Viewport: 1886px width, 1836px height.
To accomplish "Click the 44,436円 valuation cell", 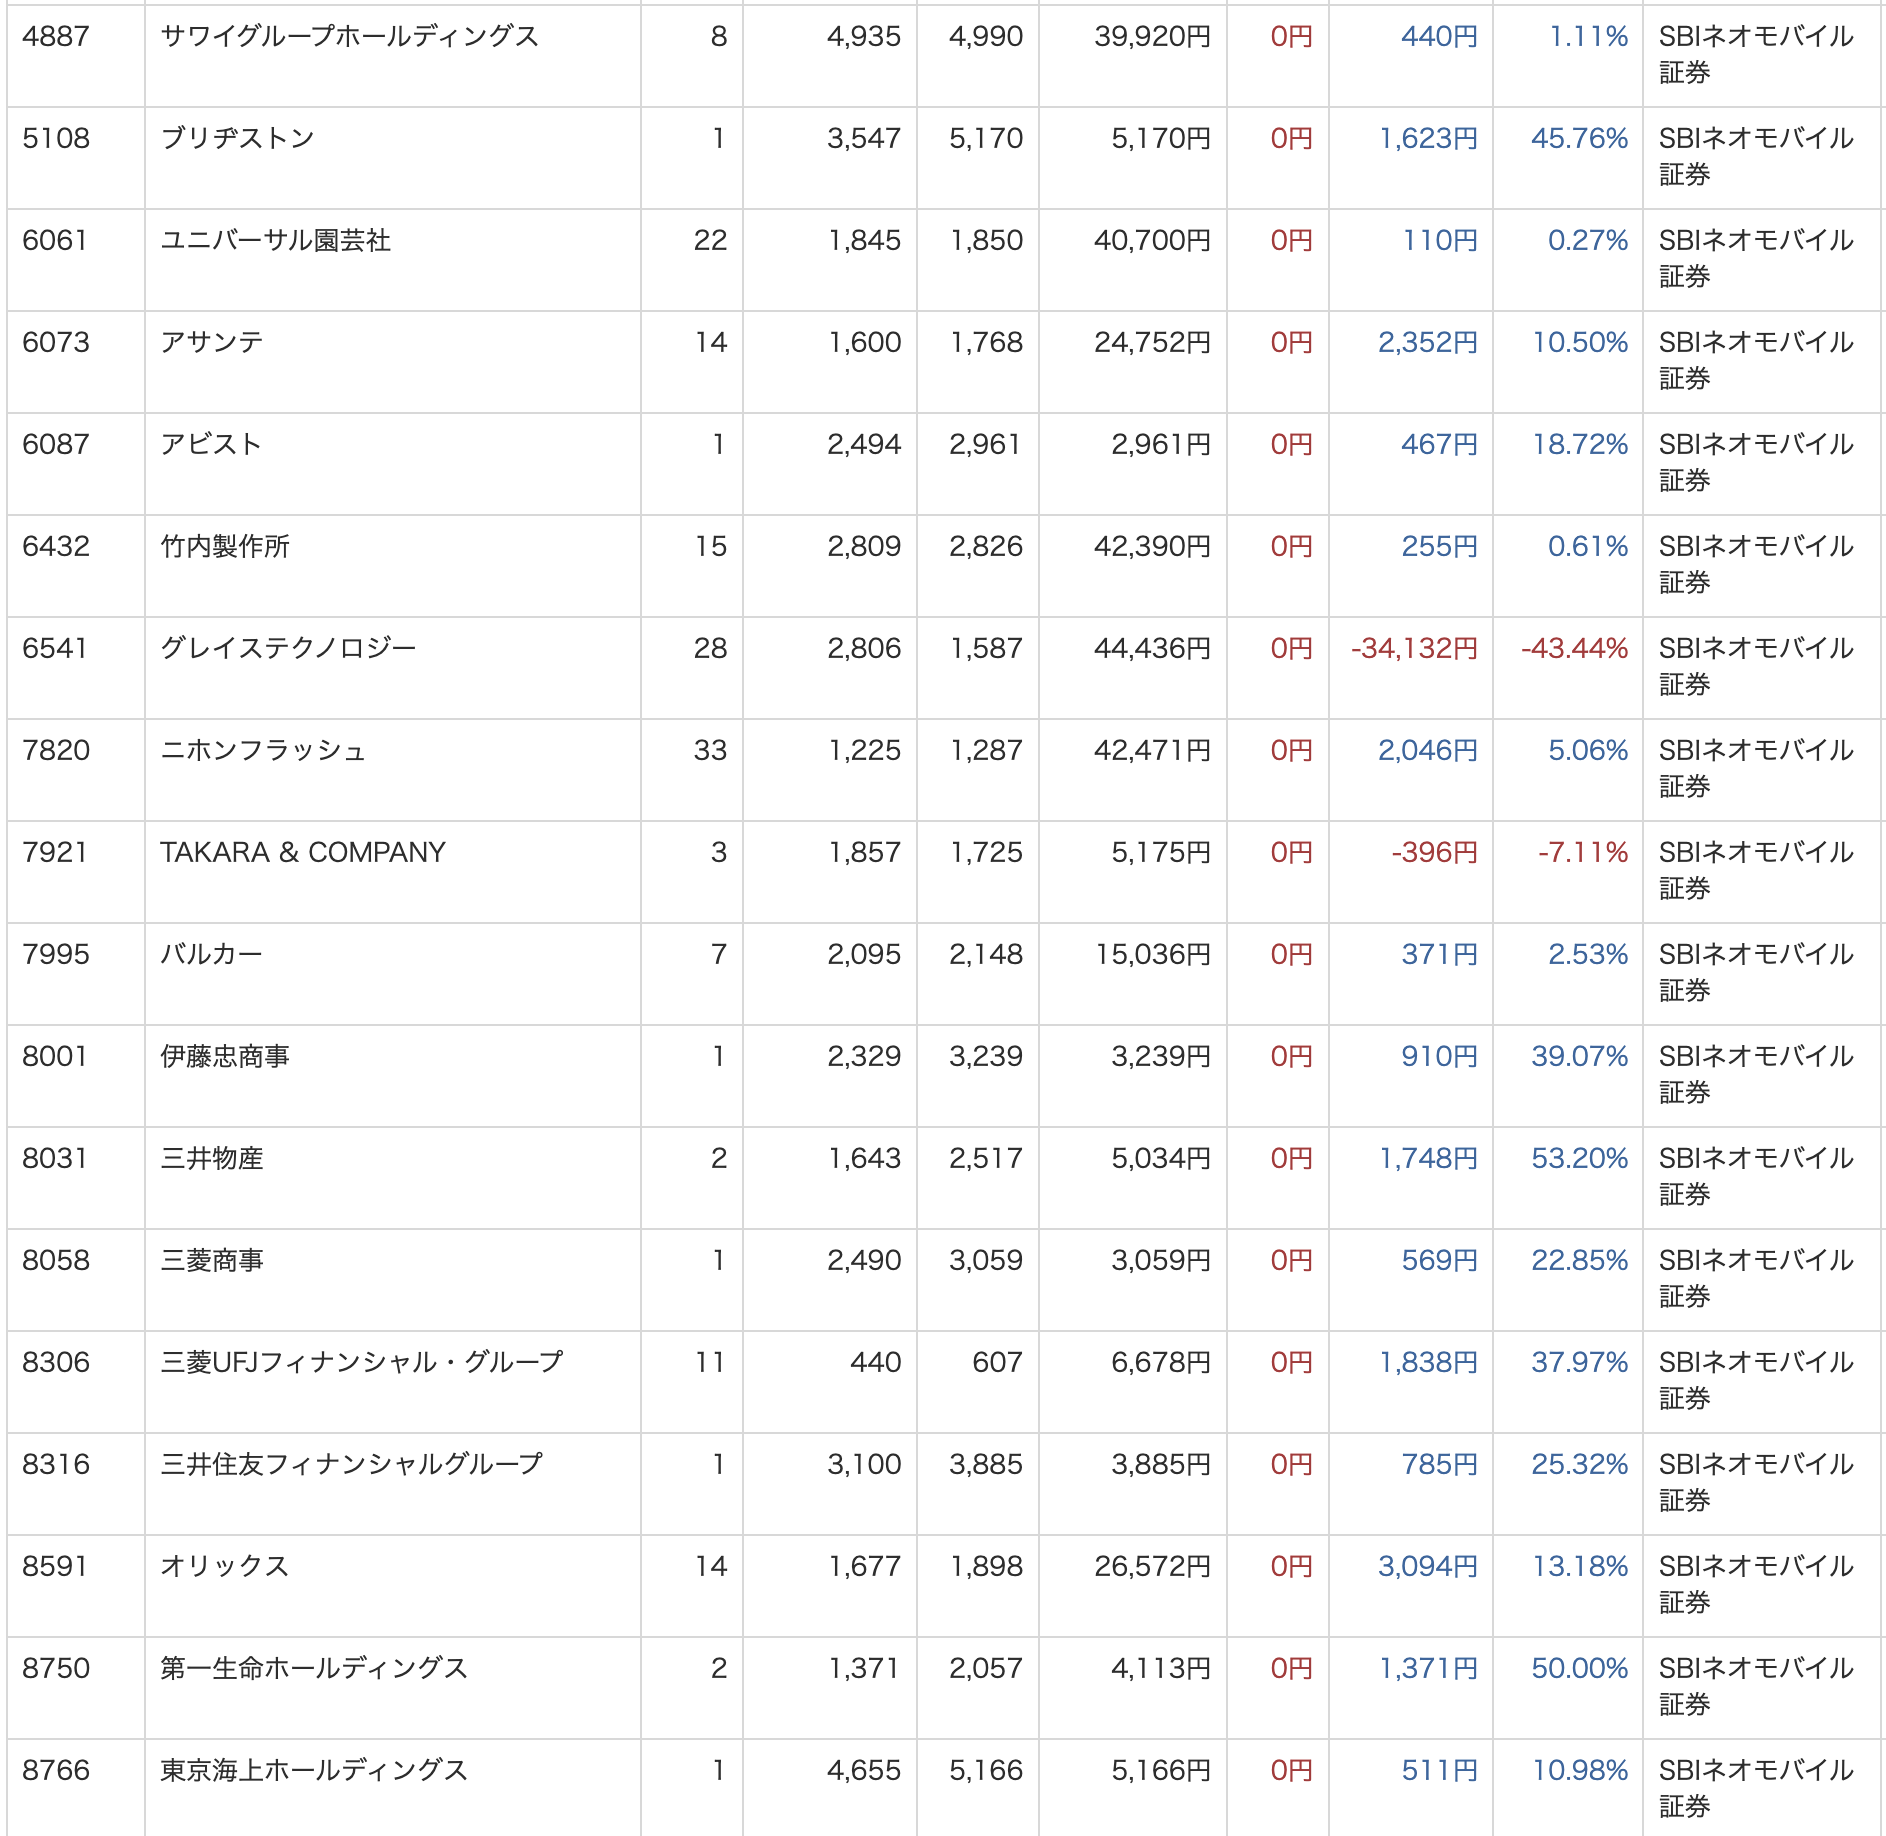I will (x=1152, y=649).
